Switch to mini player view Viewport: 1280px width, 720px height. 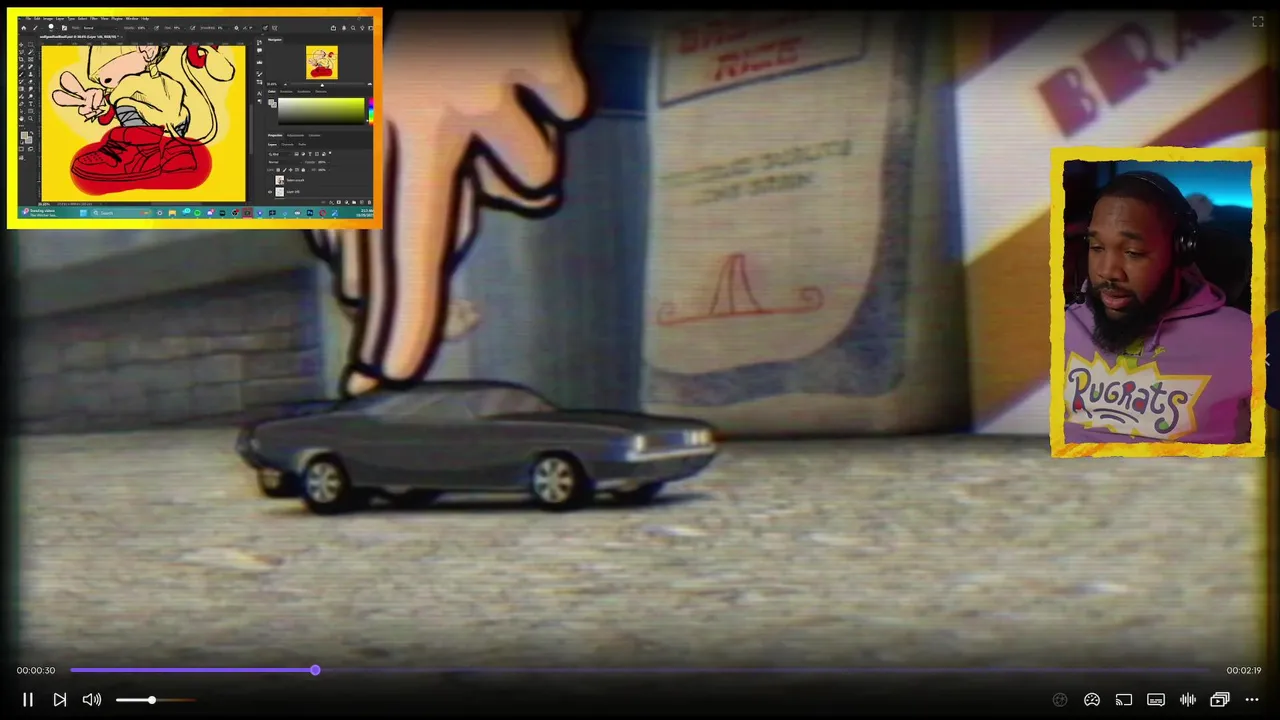click(1220, 700)
